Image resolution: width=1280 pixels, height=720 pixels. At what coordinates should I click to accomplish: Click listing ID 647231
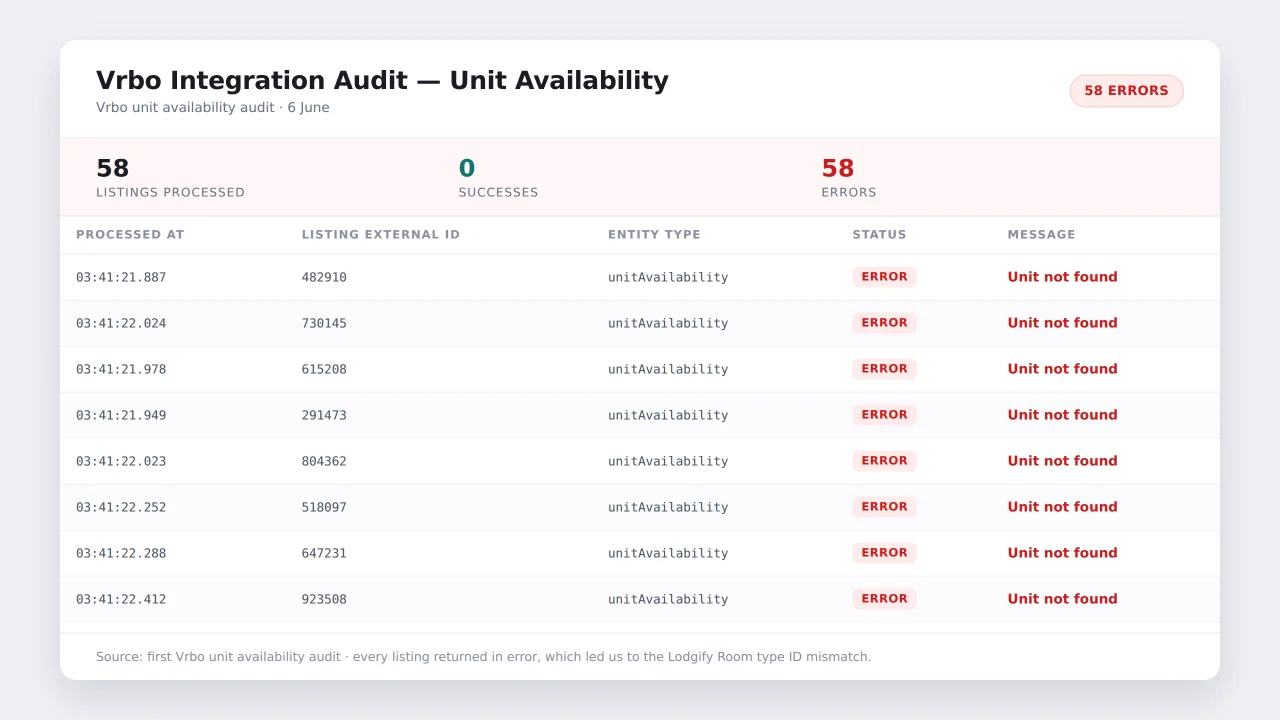pyautogui.click(x=324, y=553)
